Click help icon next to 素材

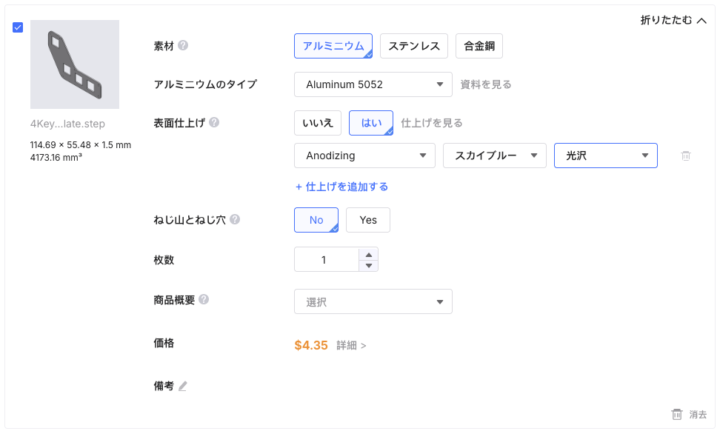tap(183, 46)
